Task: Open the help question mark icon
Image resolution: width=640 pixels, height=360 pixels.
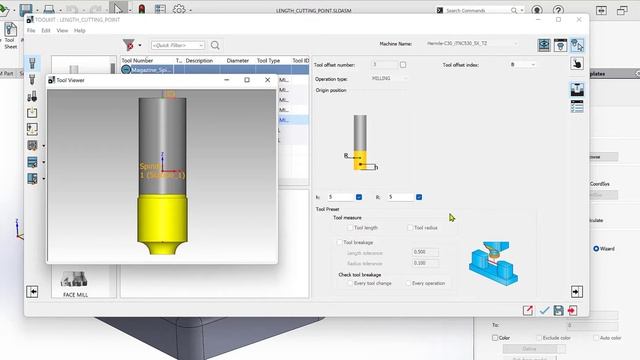Action: (x=558, y=10)
